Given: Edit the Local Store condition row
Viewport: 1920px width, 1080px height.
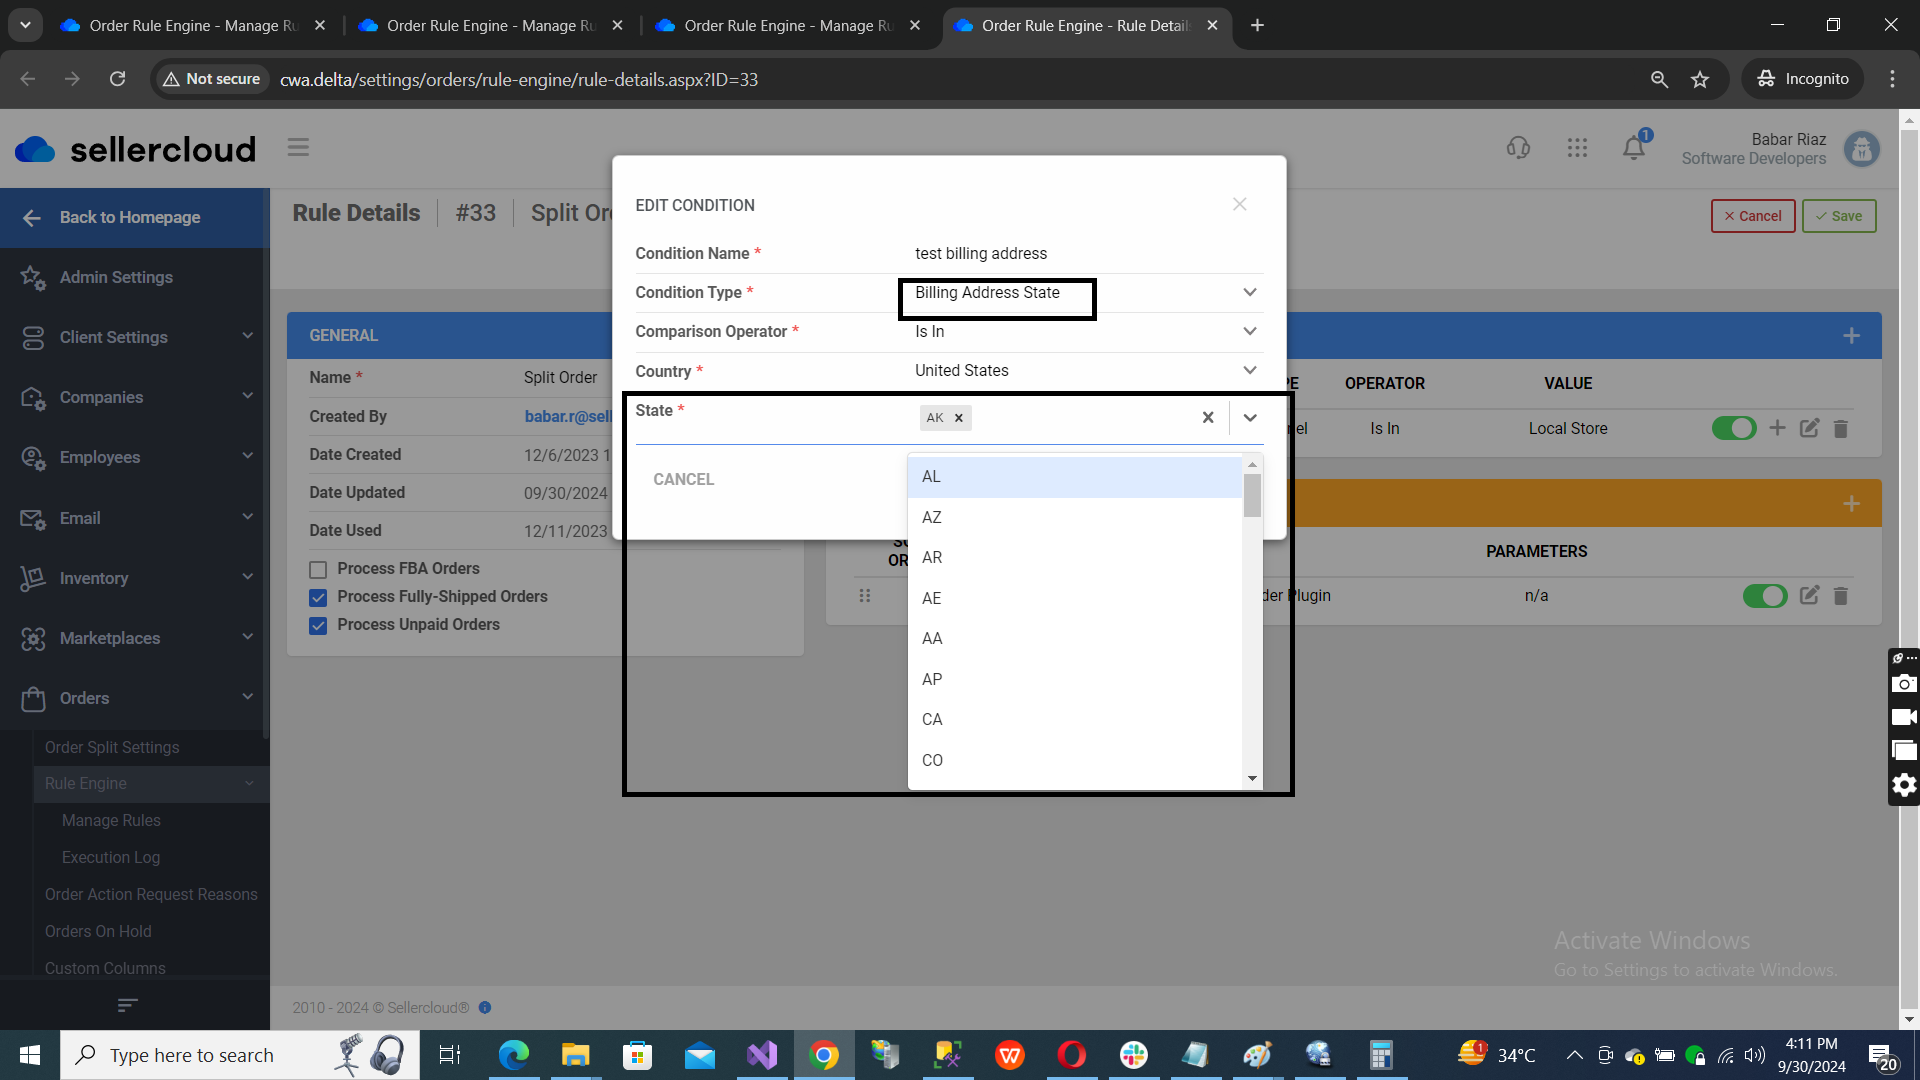Looking at the screenshot, I should (x=1809, y=429).
